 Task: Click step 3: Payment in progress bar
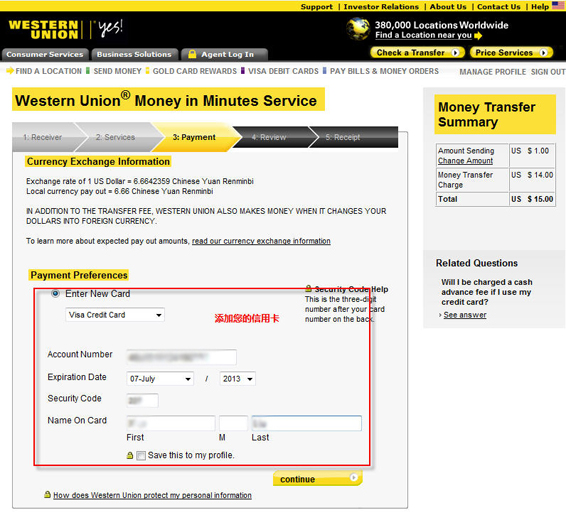[x=194, y=137]
